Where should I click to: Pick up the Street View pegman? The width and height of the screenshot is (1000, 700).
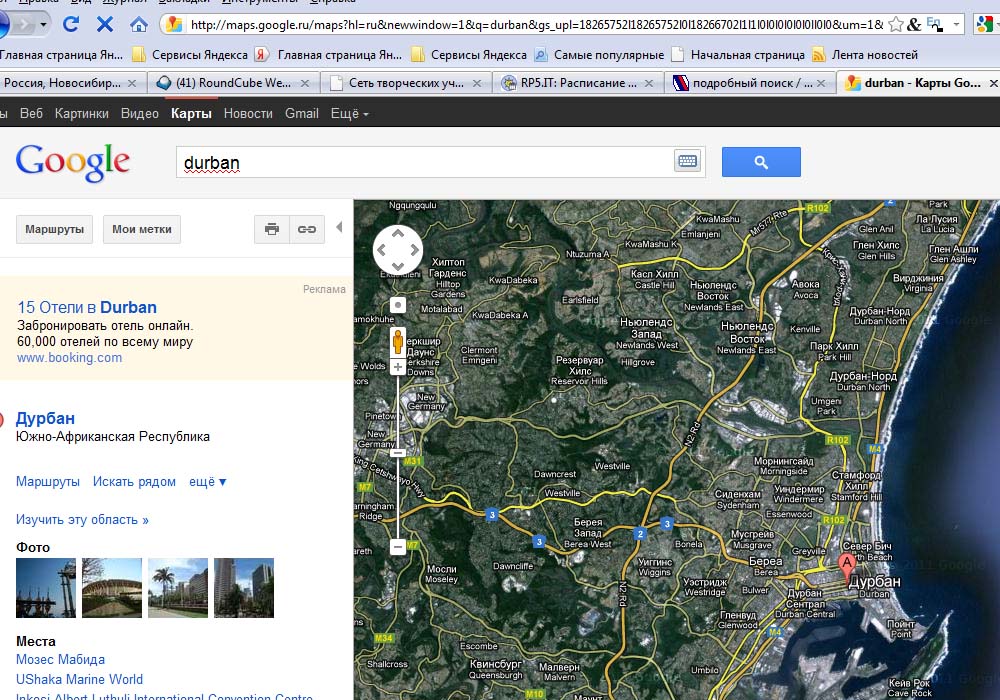tap(398, 342)
